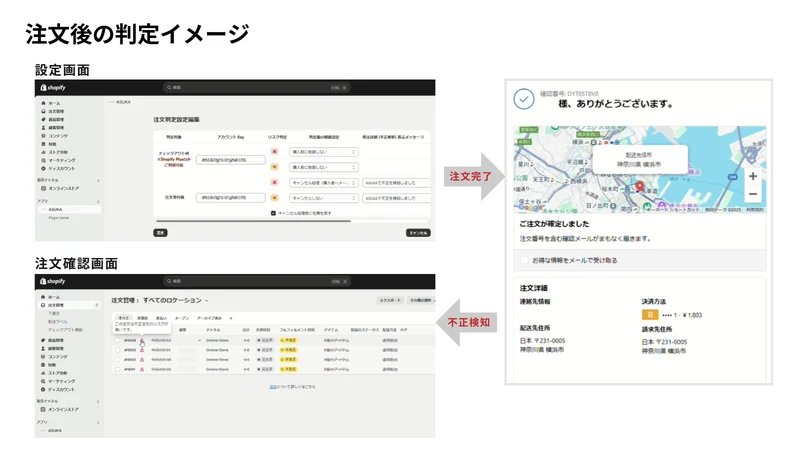Tick the checkbox for order #1002
Image resolution: width=800 pixels, height=450 pixels.
118,360
